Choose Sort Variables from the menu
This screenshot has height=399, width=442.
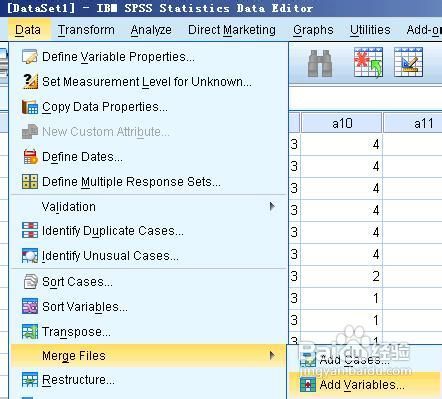[x=149, y=307]
